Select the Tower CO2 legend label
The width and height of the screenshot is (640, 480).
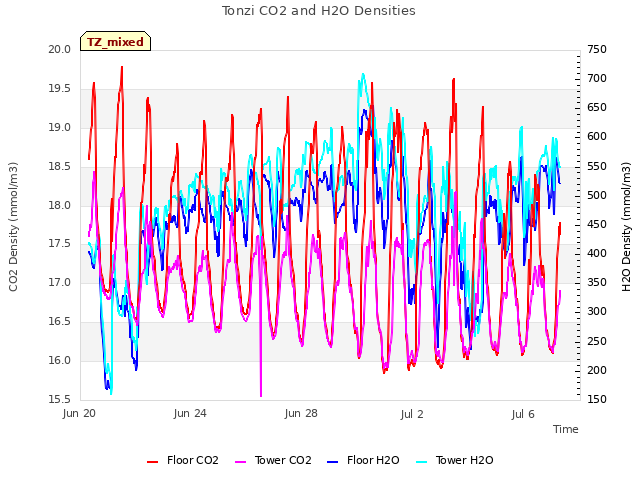coord(283,460)
